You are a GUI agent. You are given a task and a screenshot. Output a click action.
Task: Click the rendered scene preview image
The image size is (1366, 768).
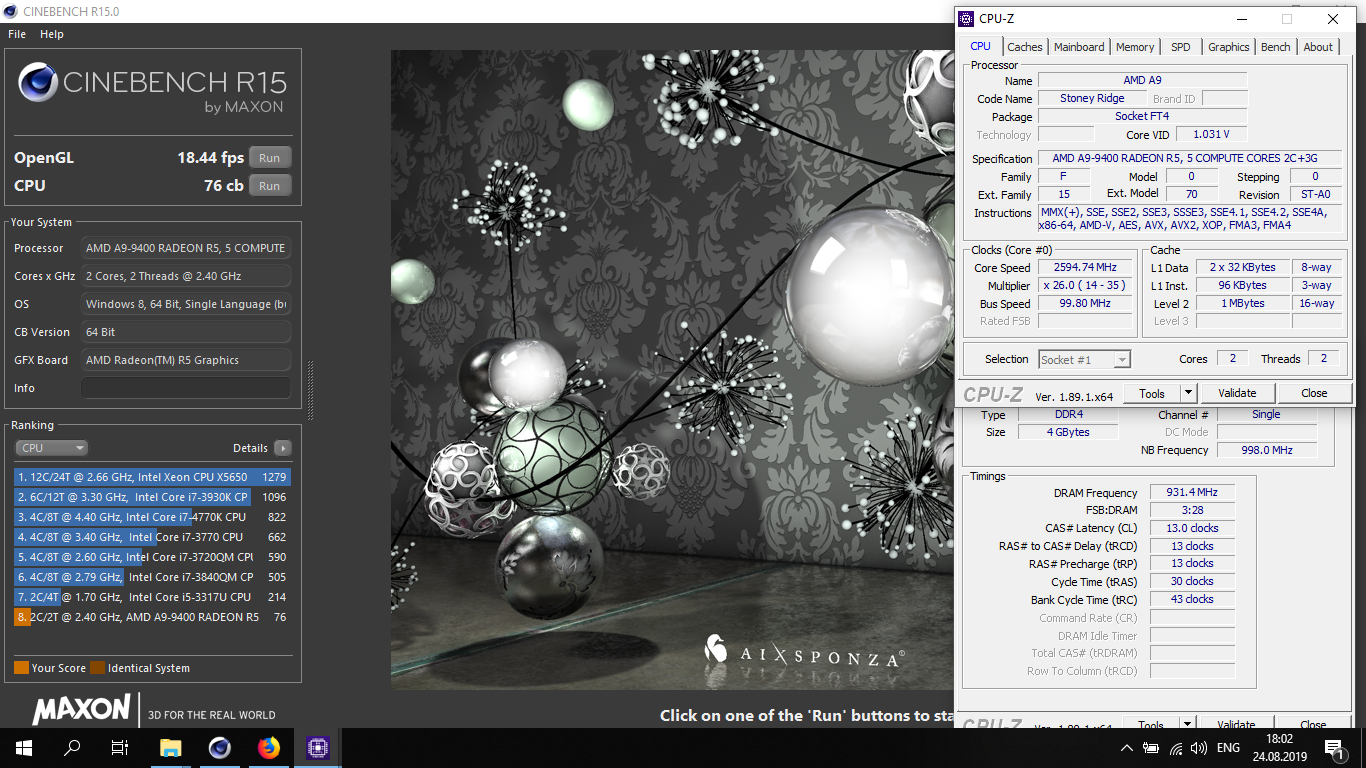coord(672,369)
